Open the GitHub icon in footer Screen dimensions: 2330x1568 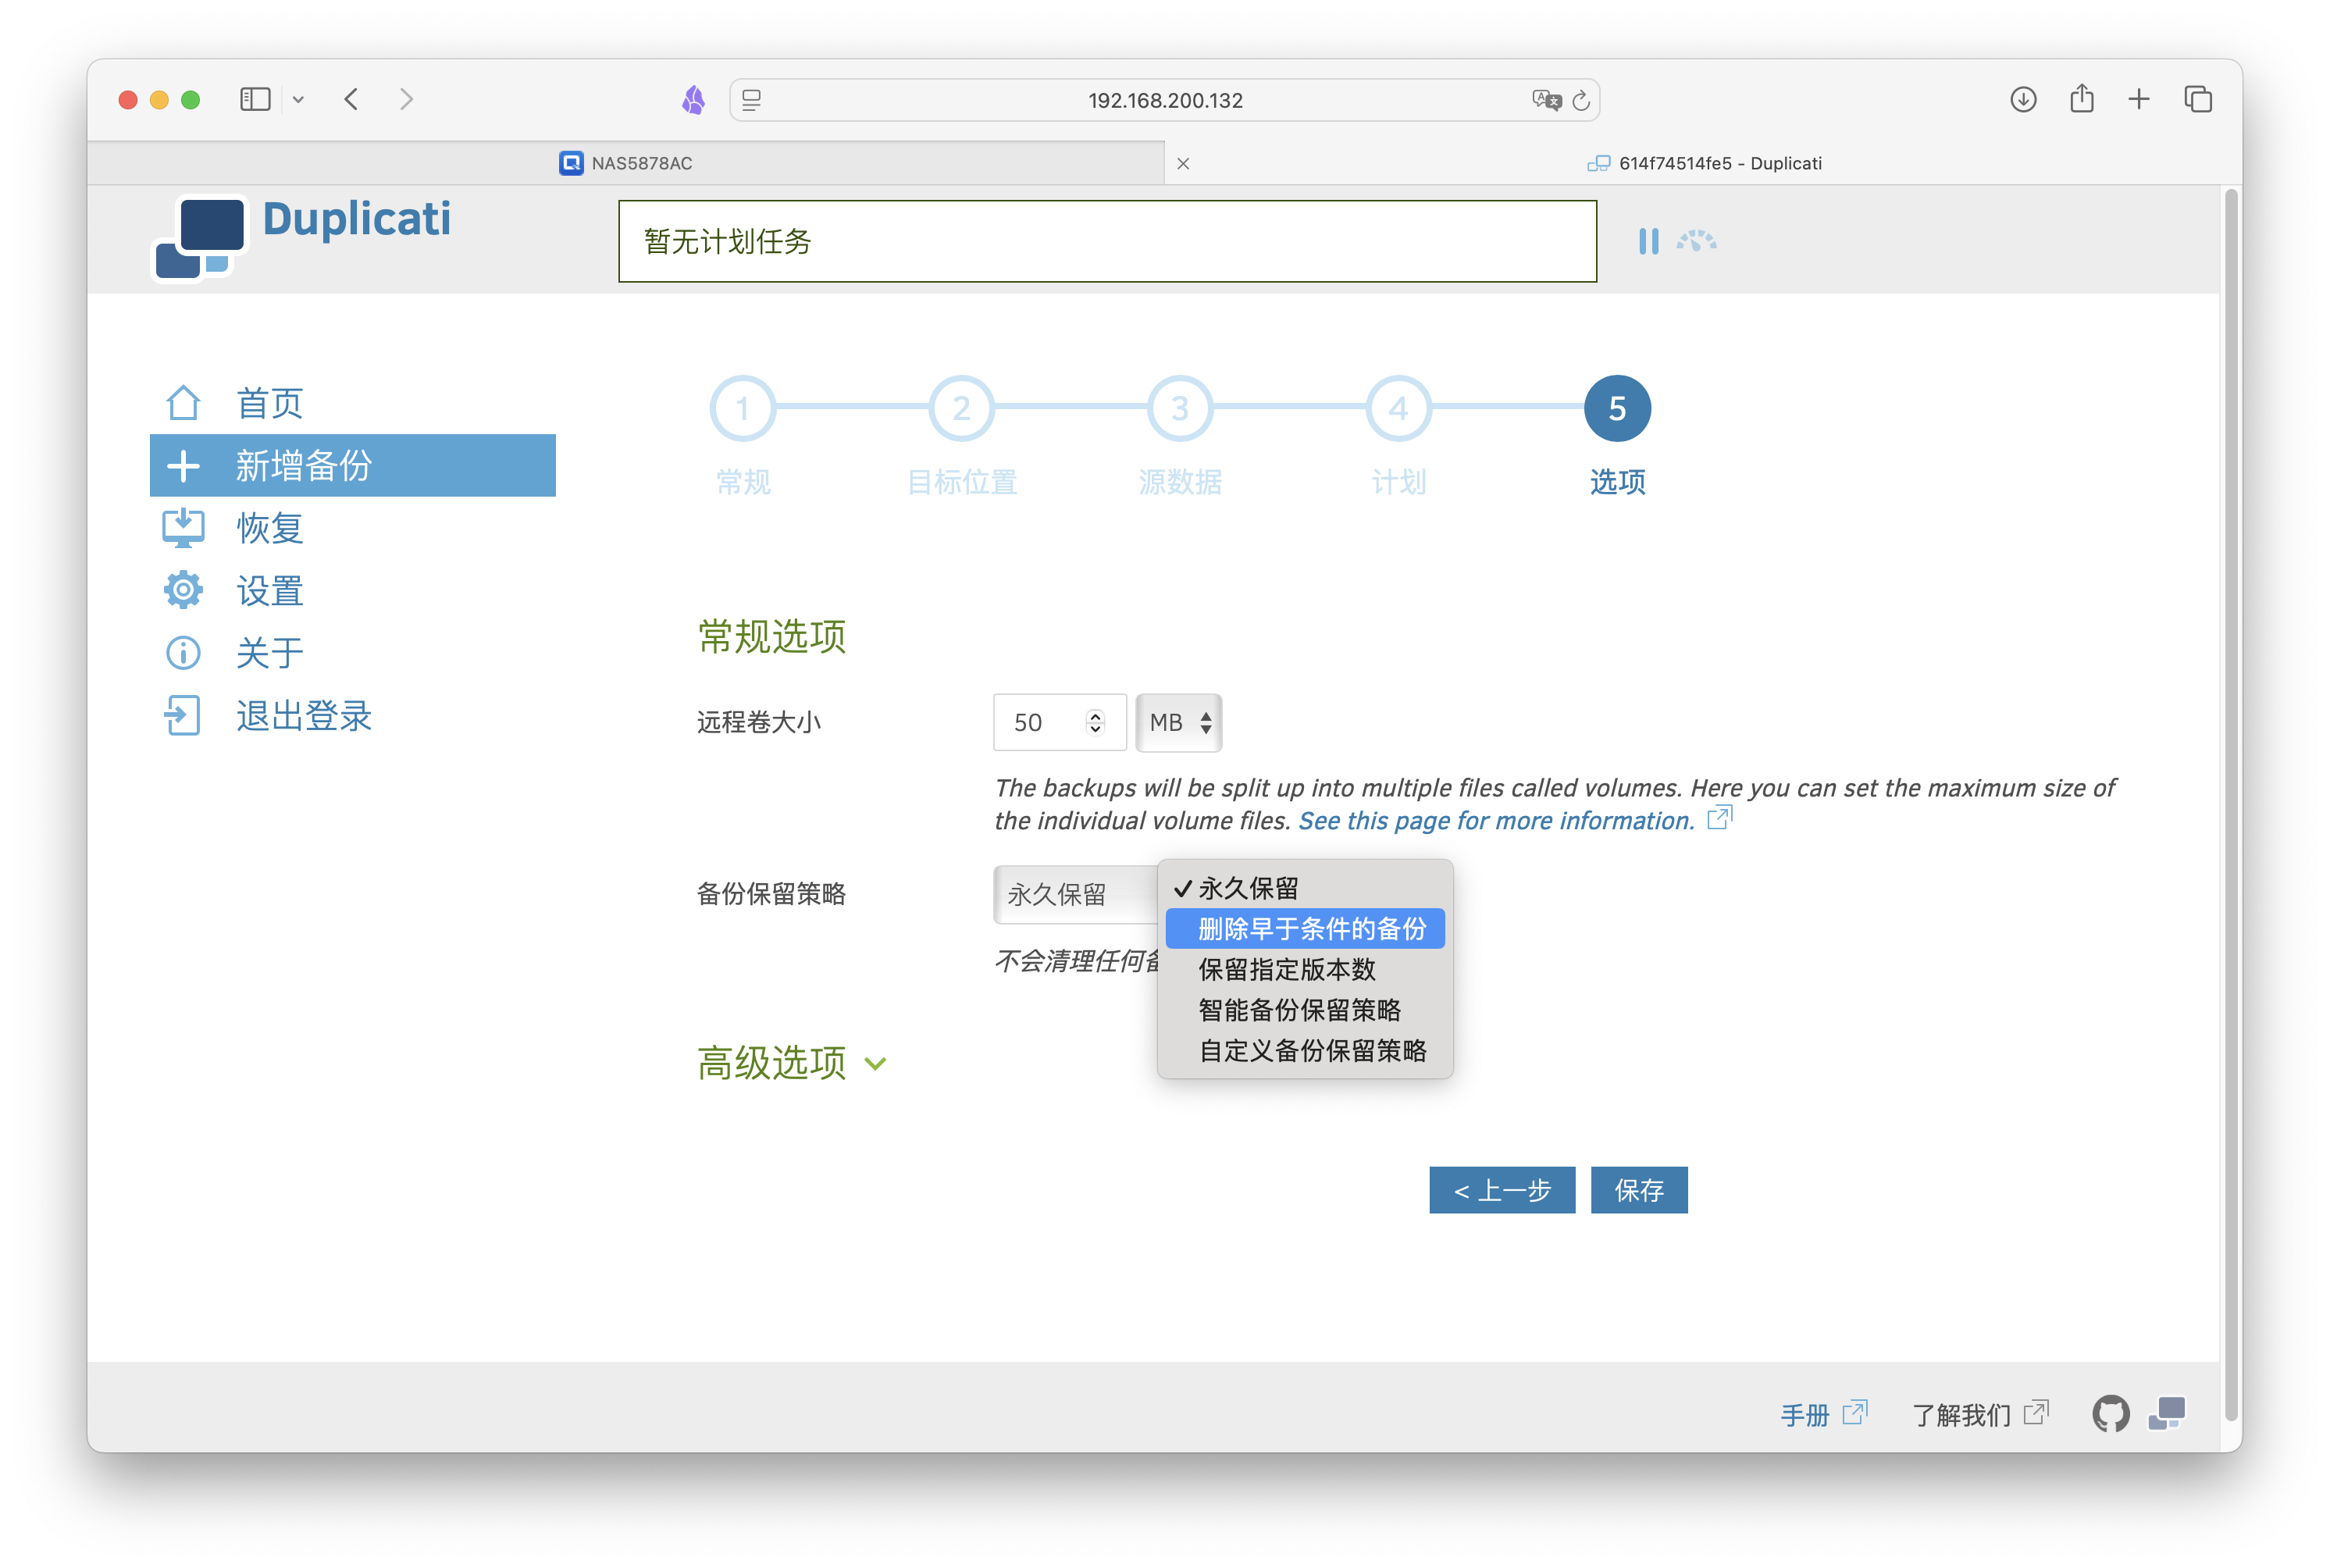(x=2110, y=1414)
